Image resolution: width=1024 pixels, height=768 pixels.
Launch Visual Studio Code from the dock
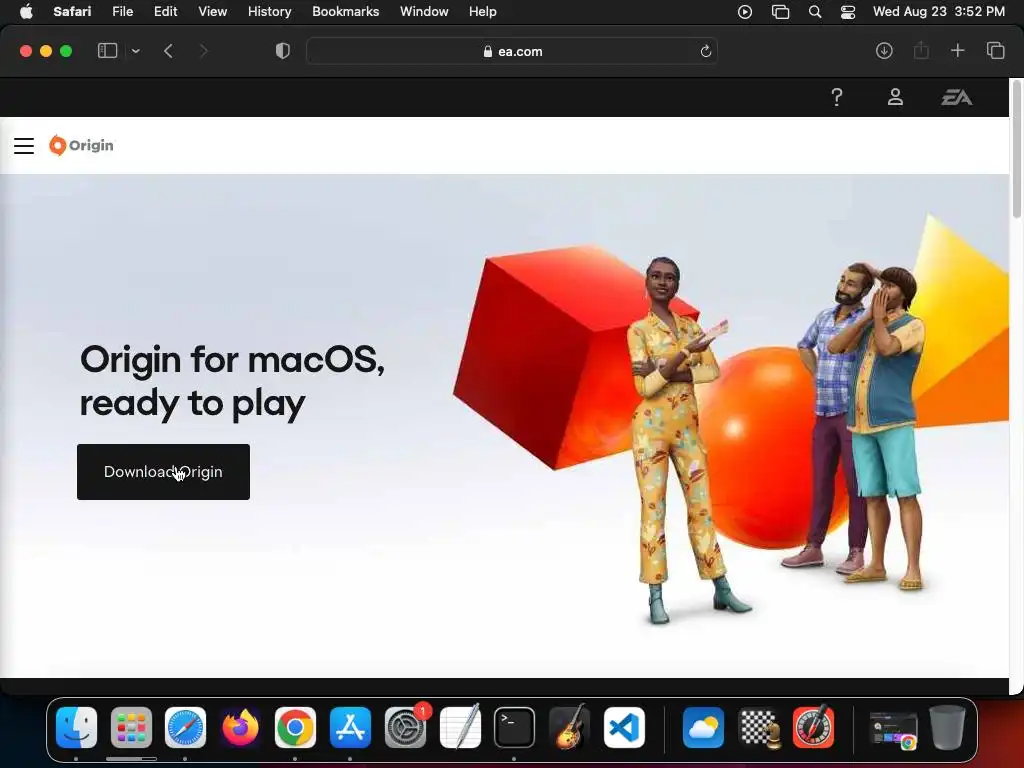(x=624, y=728)
